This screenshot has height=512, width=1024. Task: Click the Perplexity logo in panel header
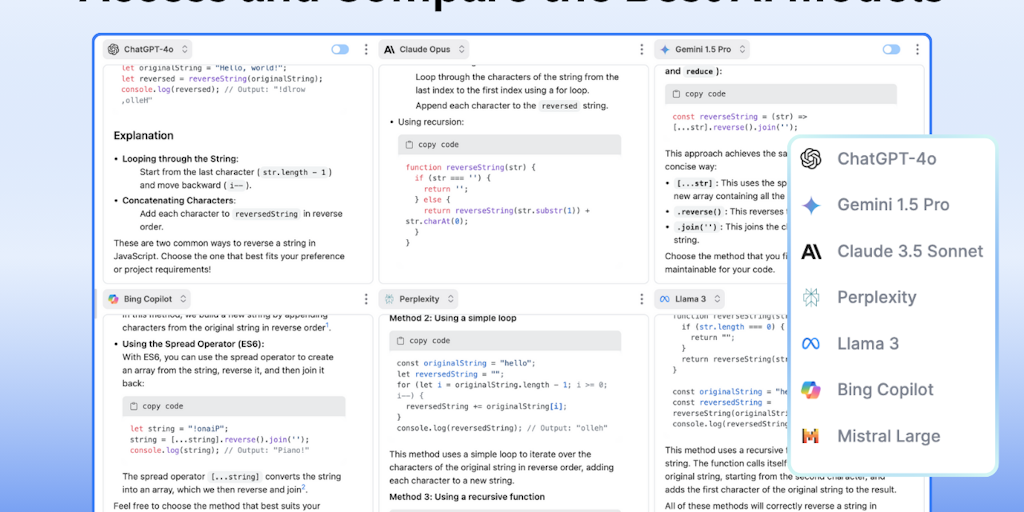pyautogui.click(x=389, y=299)
